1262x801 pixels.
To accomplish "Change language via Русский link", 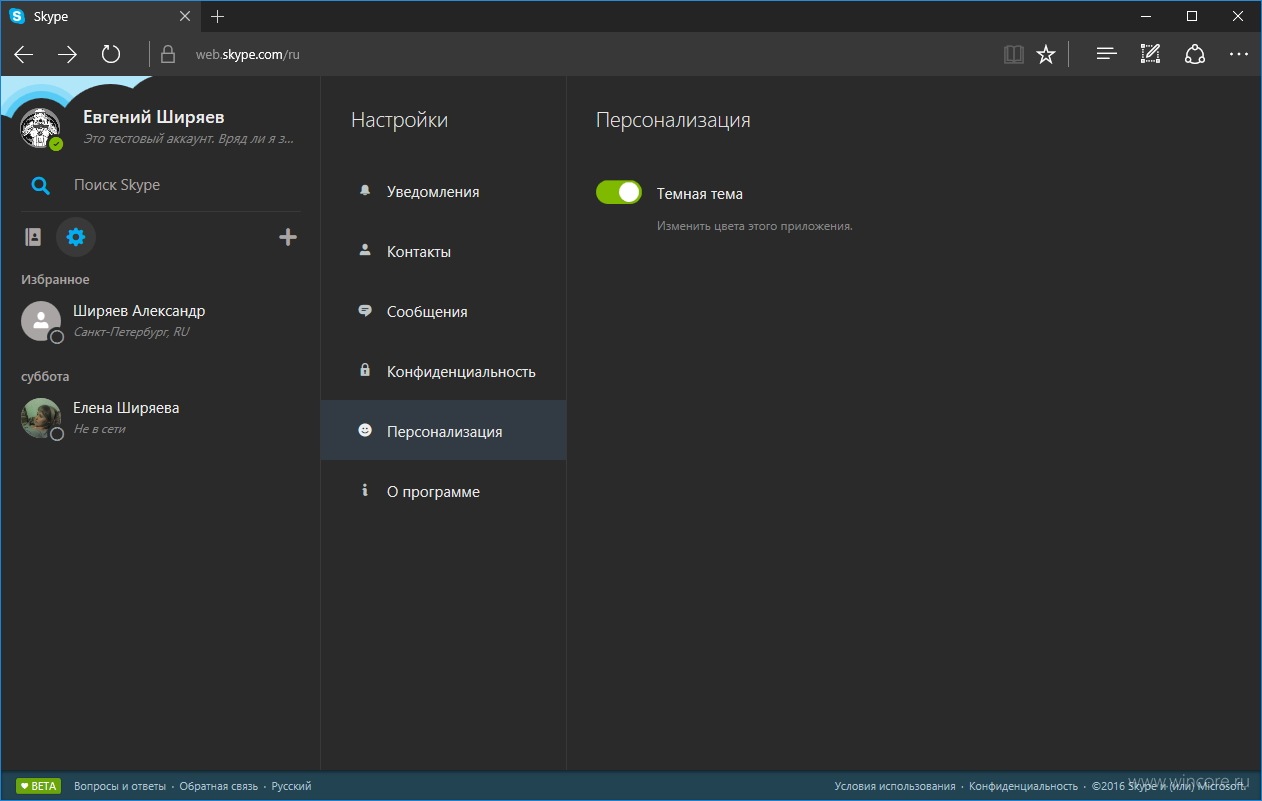I will (291, 786).
